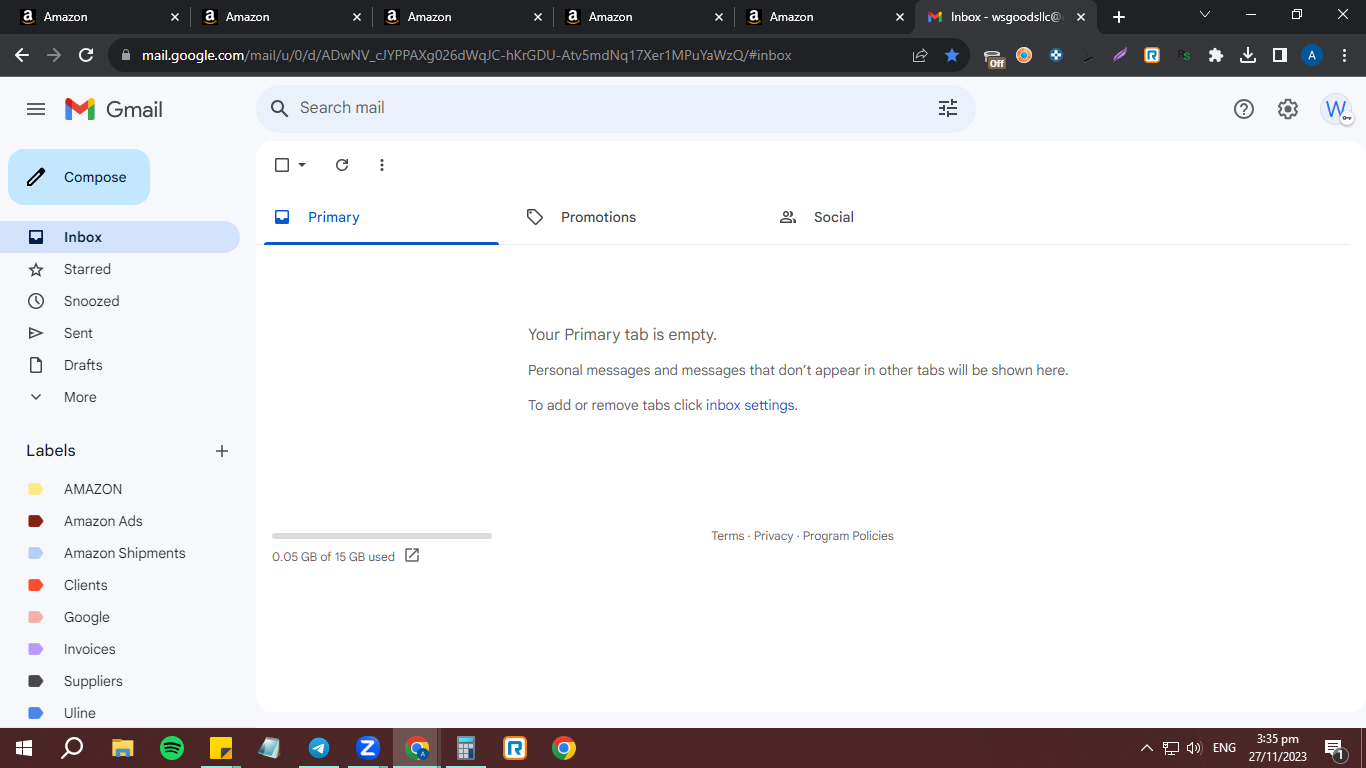Open the purple feather extension
Viewport: 1366px width, 768px height.
[x=1120, y=55]
